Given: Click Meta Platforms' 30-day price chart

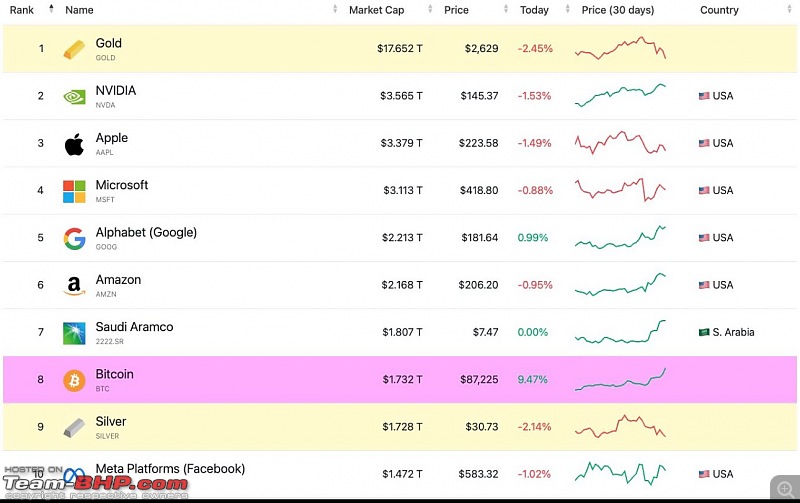Looking at the screenshot, I should (620, 473).
